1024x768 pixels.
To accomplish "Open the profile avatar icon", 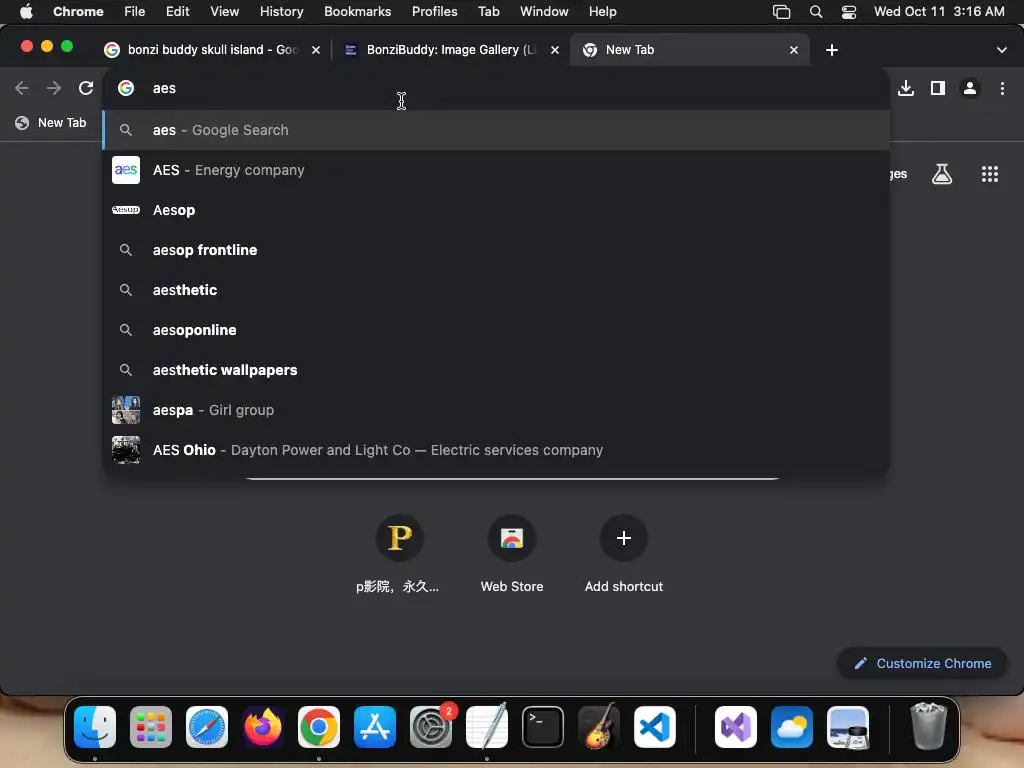I will click(970, 88).
